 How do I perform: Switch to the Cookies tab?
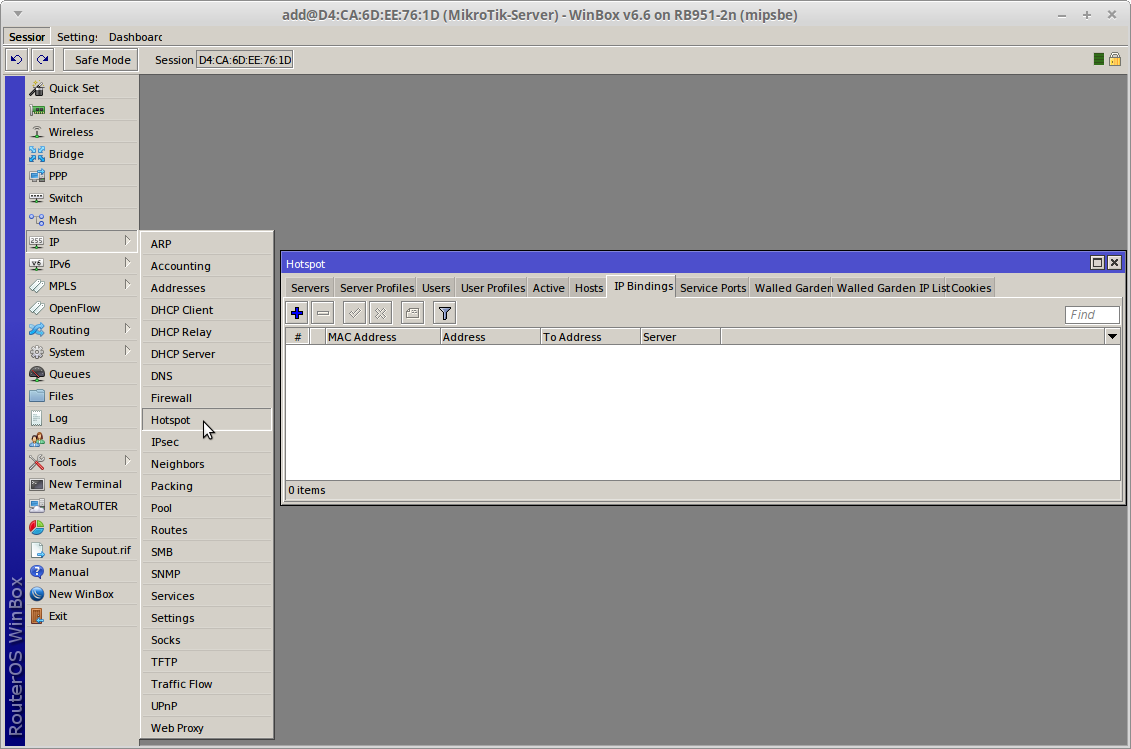click(x=971, y=288)
